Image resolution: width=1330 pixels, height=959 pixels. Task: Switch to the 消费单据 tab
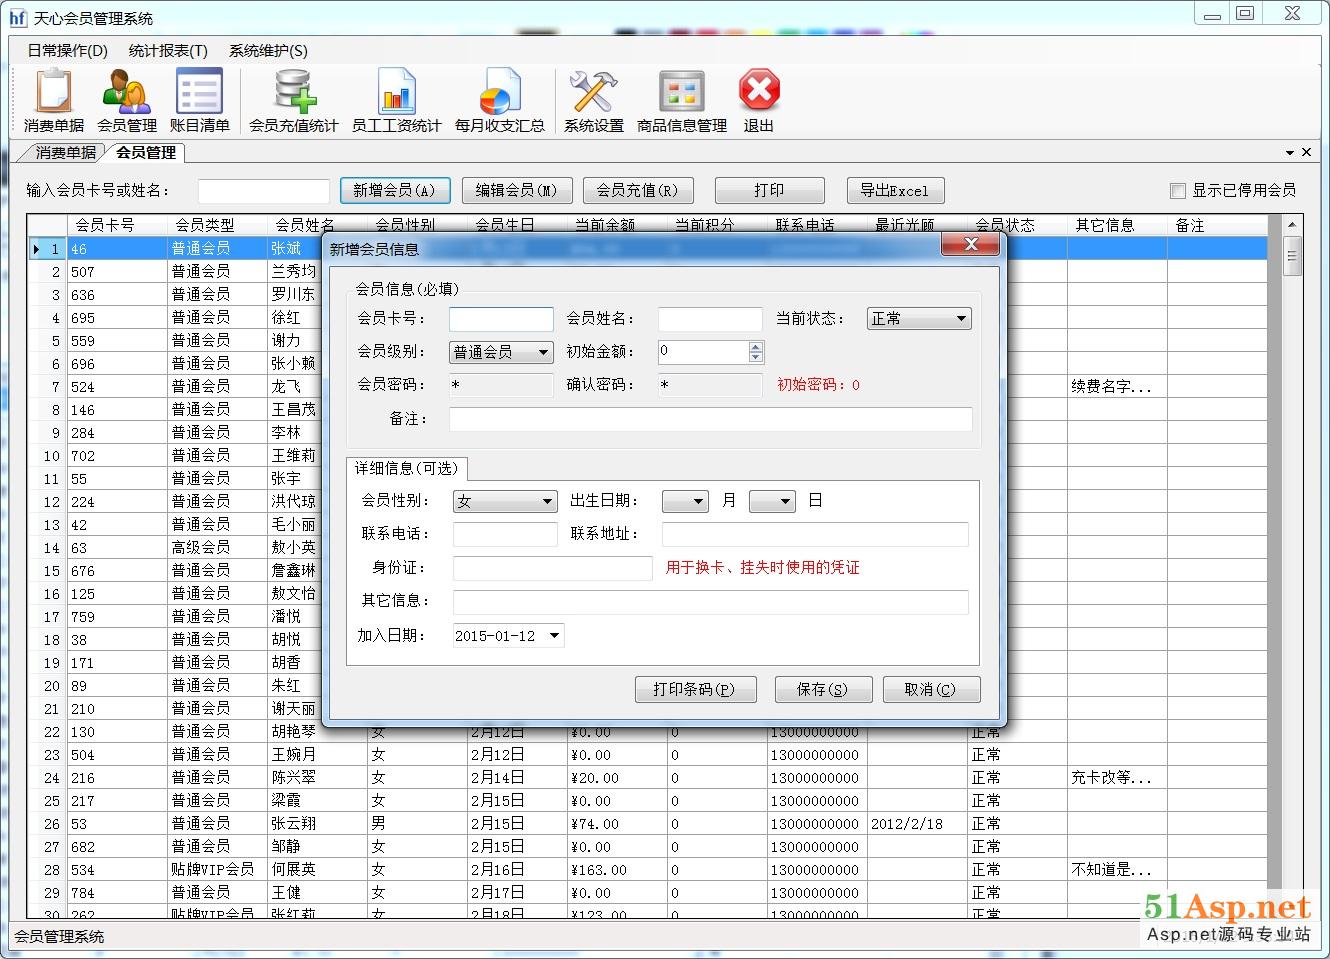[x=65, y=152]
